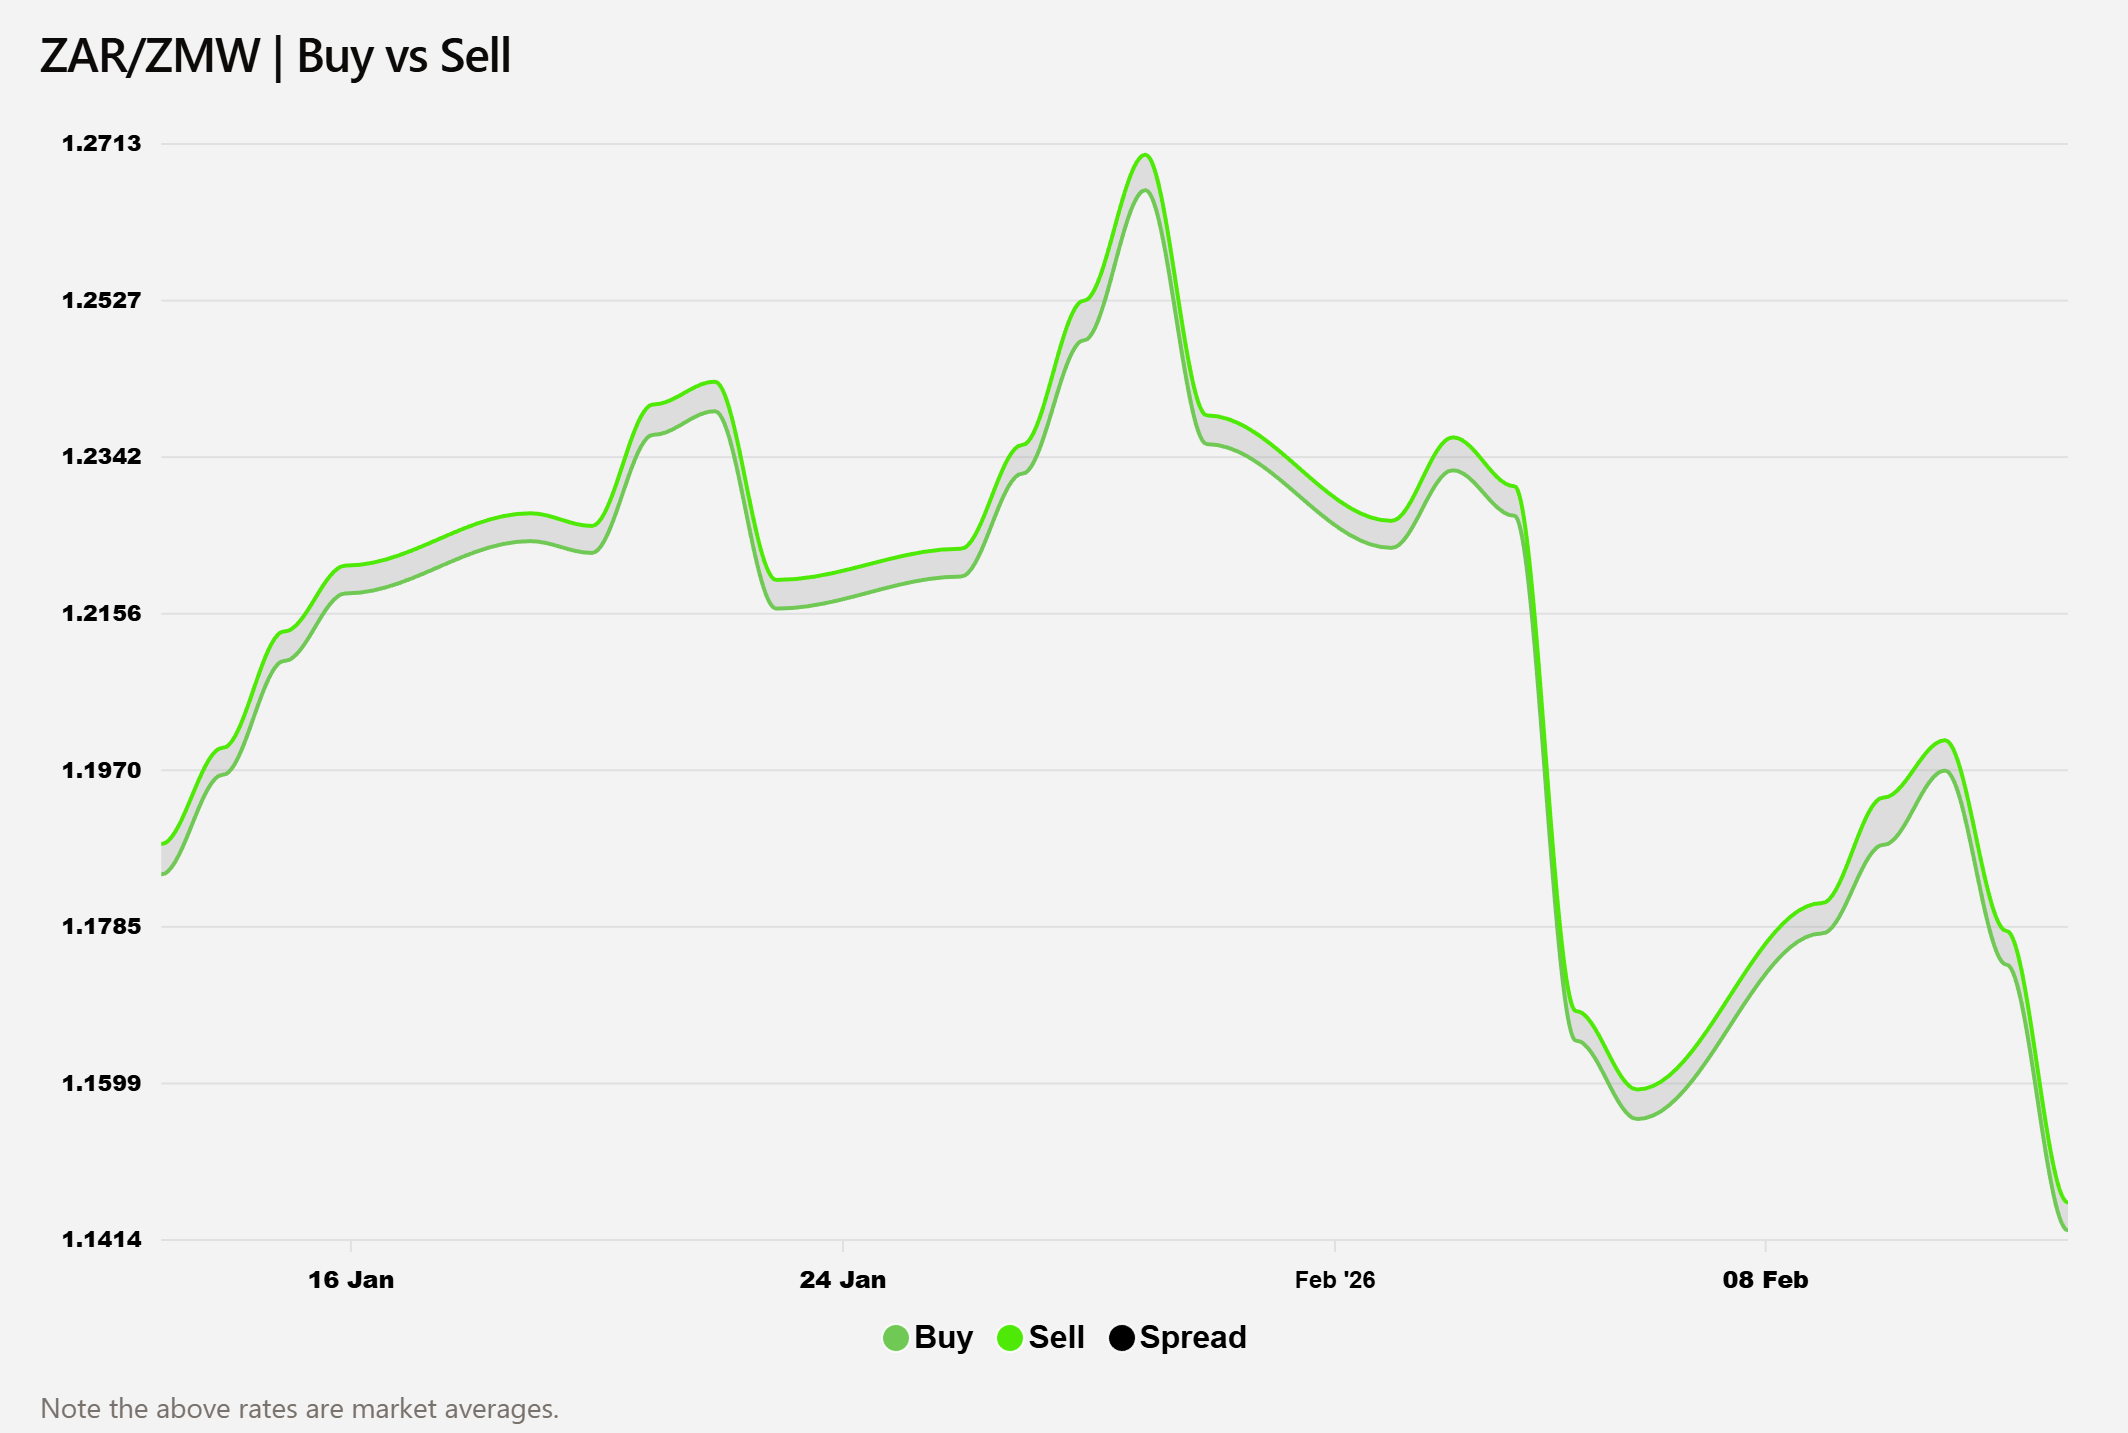This screenshot has height=1433, width=2128.
Task: Click the "16 Jan" x-axis label
Action: point(351,1280)
